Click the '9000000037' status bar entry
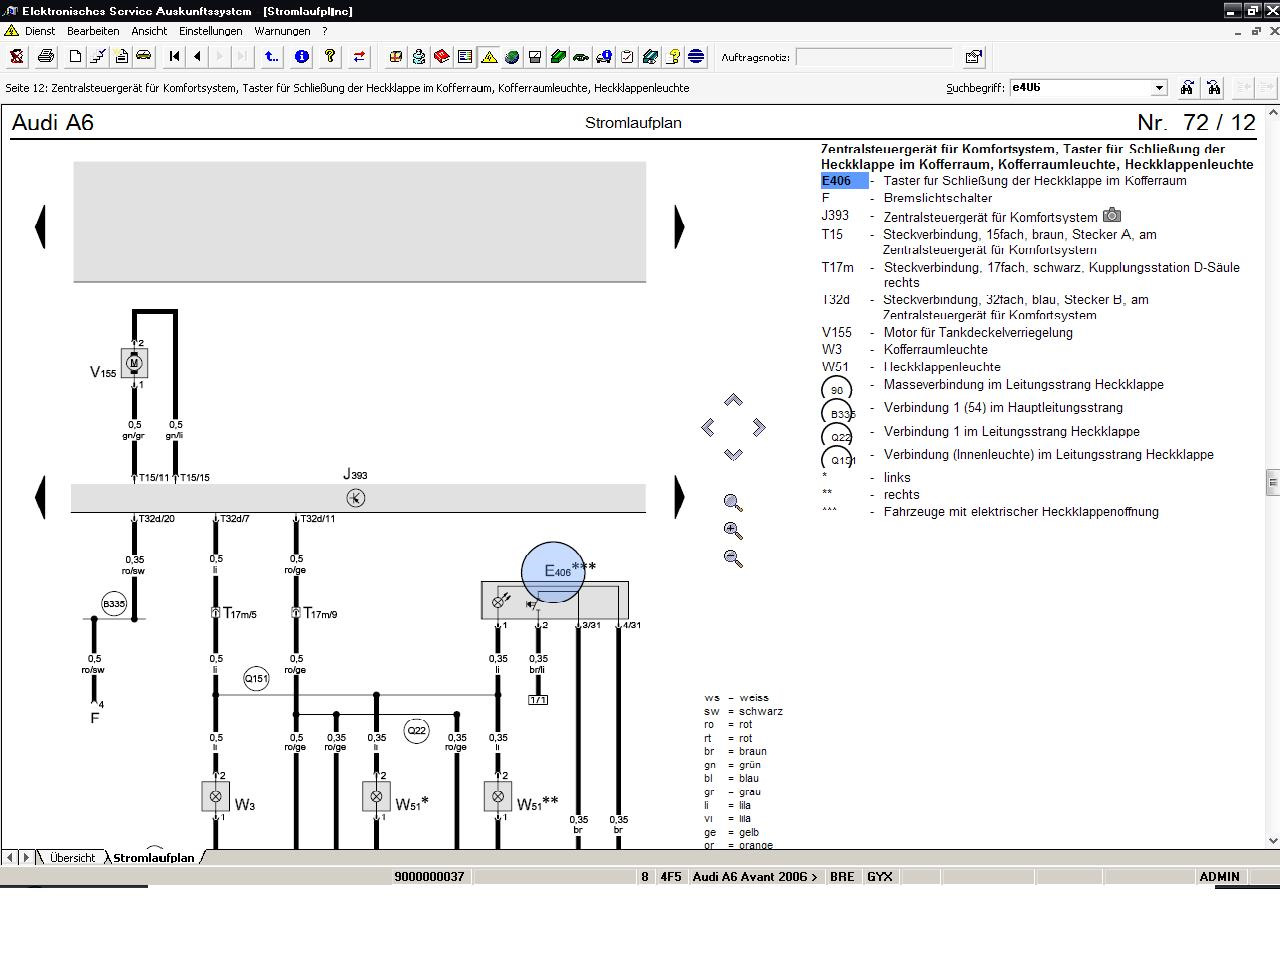Viewport: 1280px width, 960px height. tap(430, 876)
